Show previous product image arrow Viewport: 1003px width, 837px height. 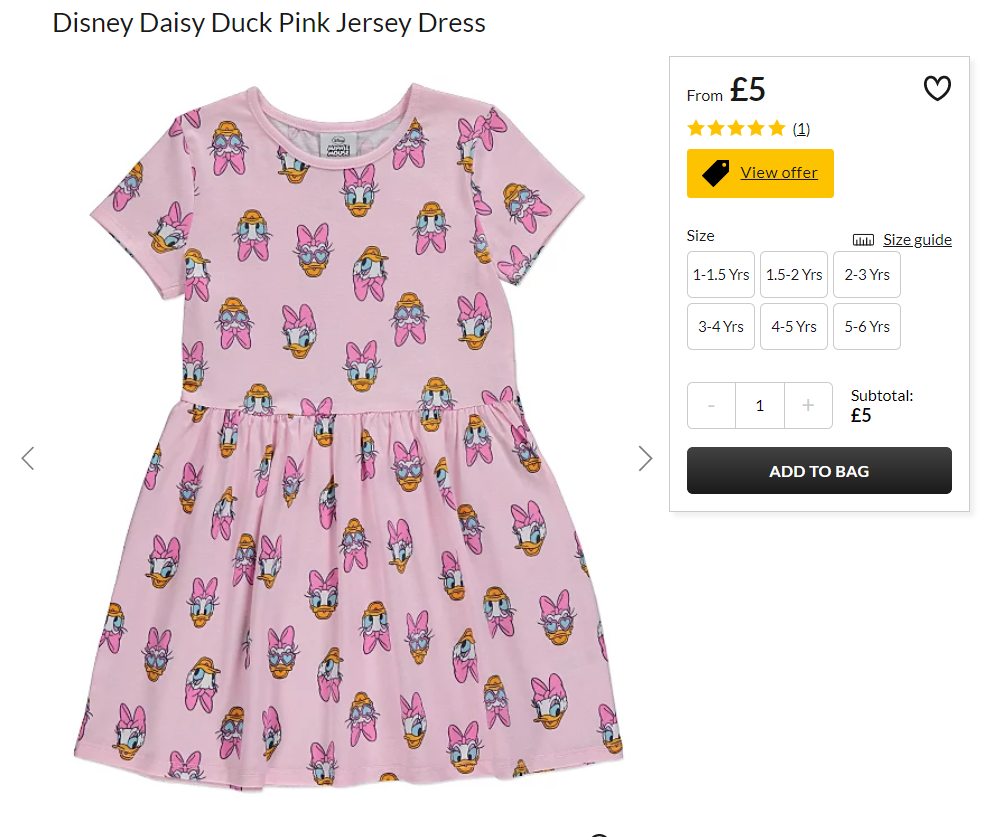tap(28, 458)
